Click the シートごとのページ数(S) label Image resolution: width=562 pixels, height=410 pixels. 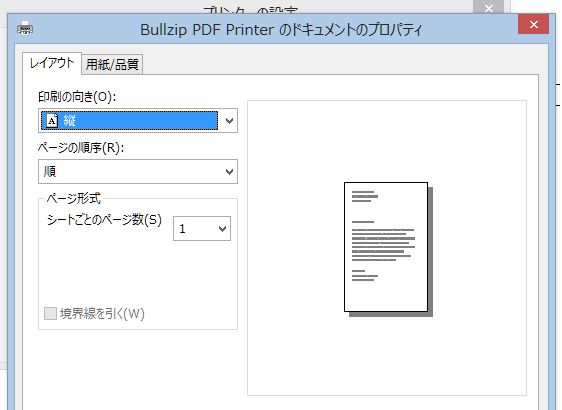tap(104, 220)
